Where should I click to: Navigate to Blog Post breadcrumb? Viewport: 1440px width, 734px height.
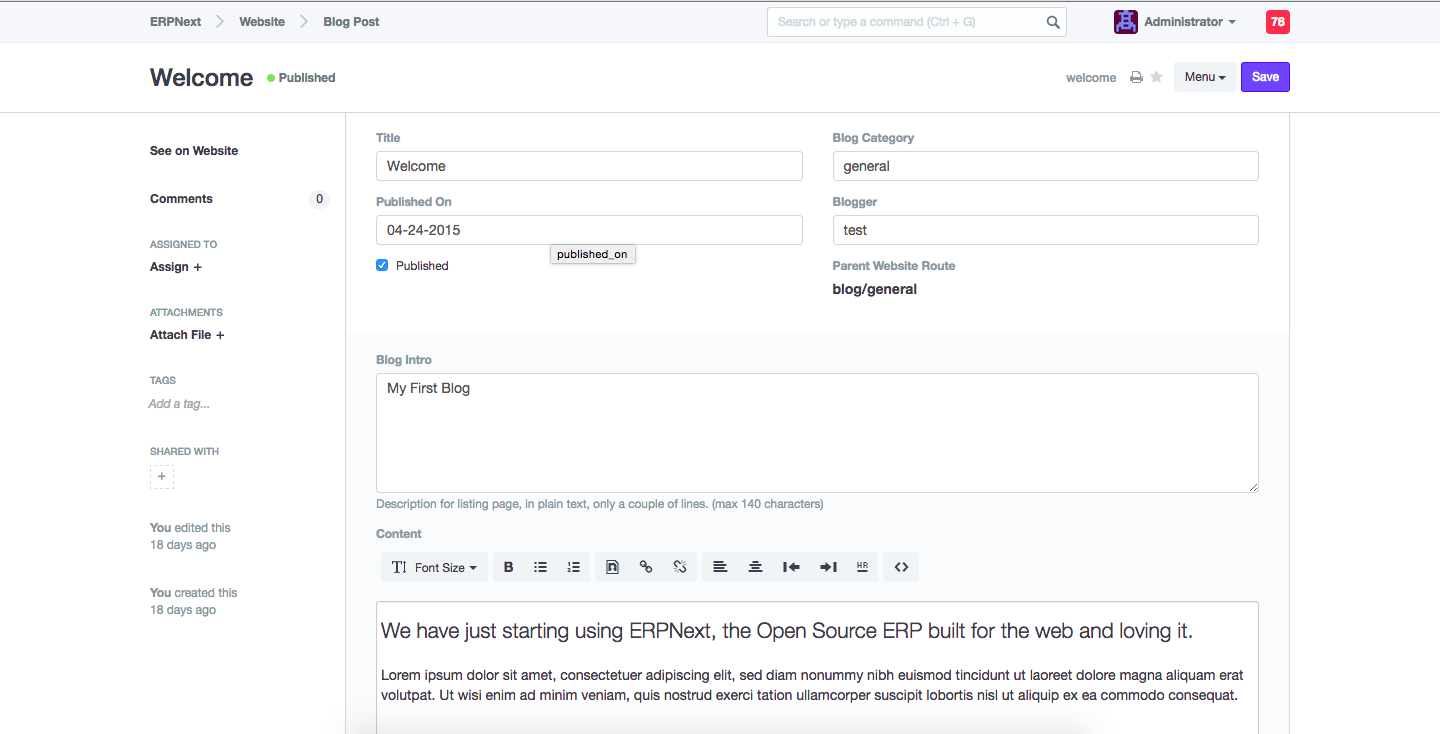351,22
